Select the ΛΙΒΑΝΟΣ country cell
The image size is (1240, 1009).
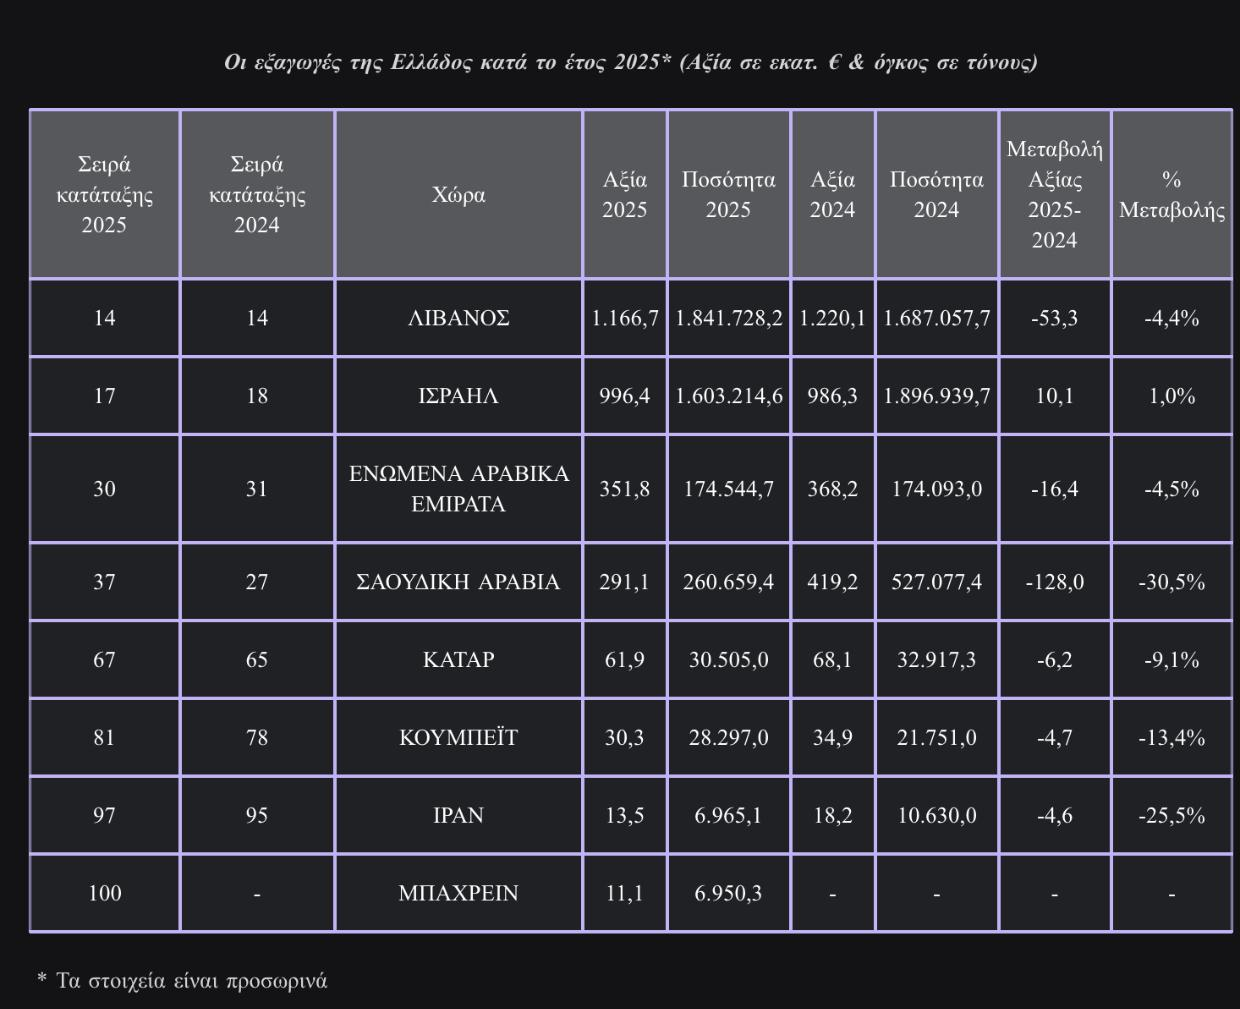pos(458,318)
